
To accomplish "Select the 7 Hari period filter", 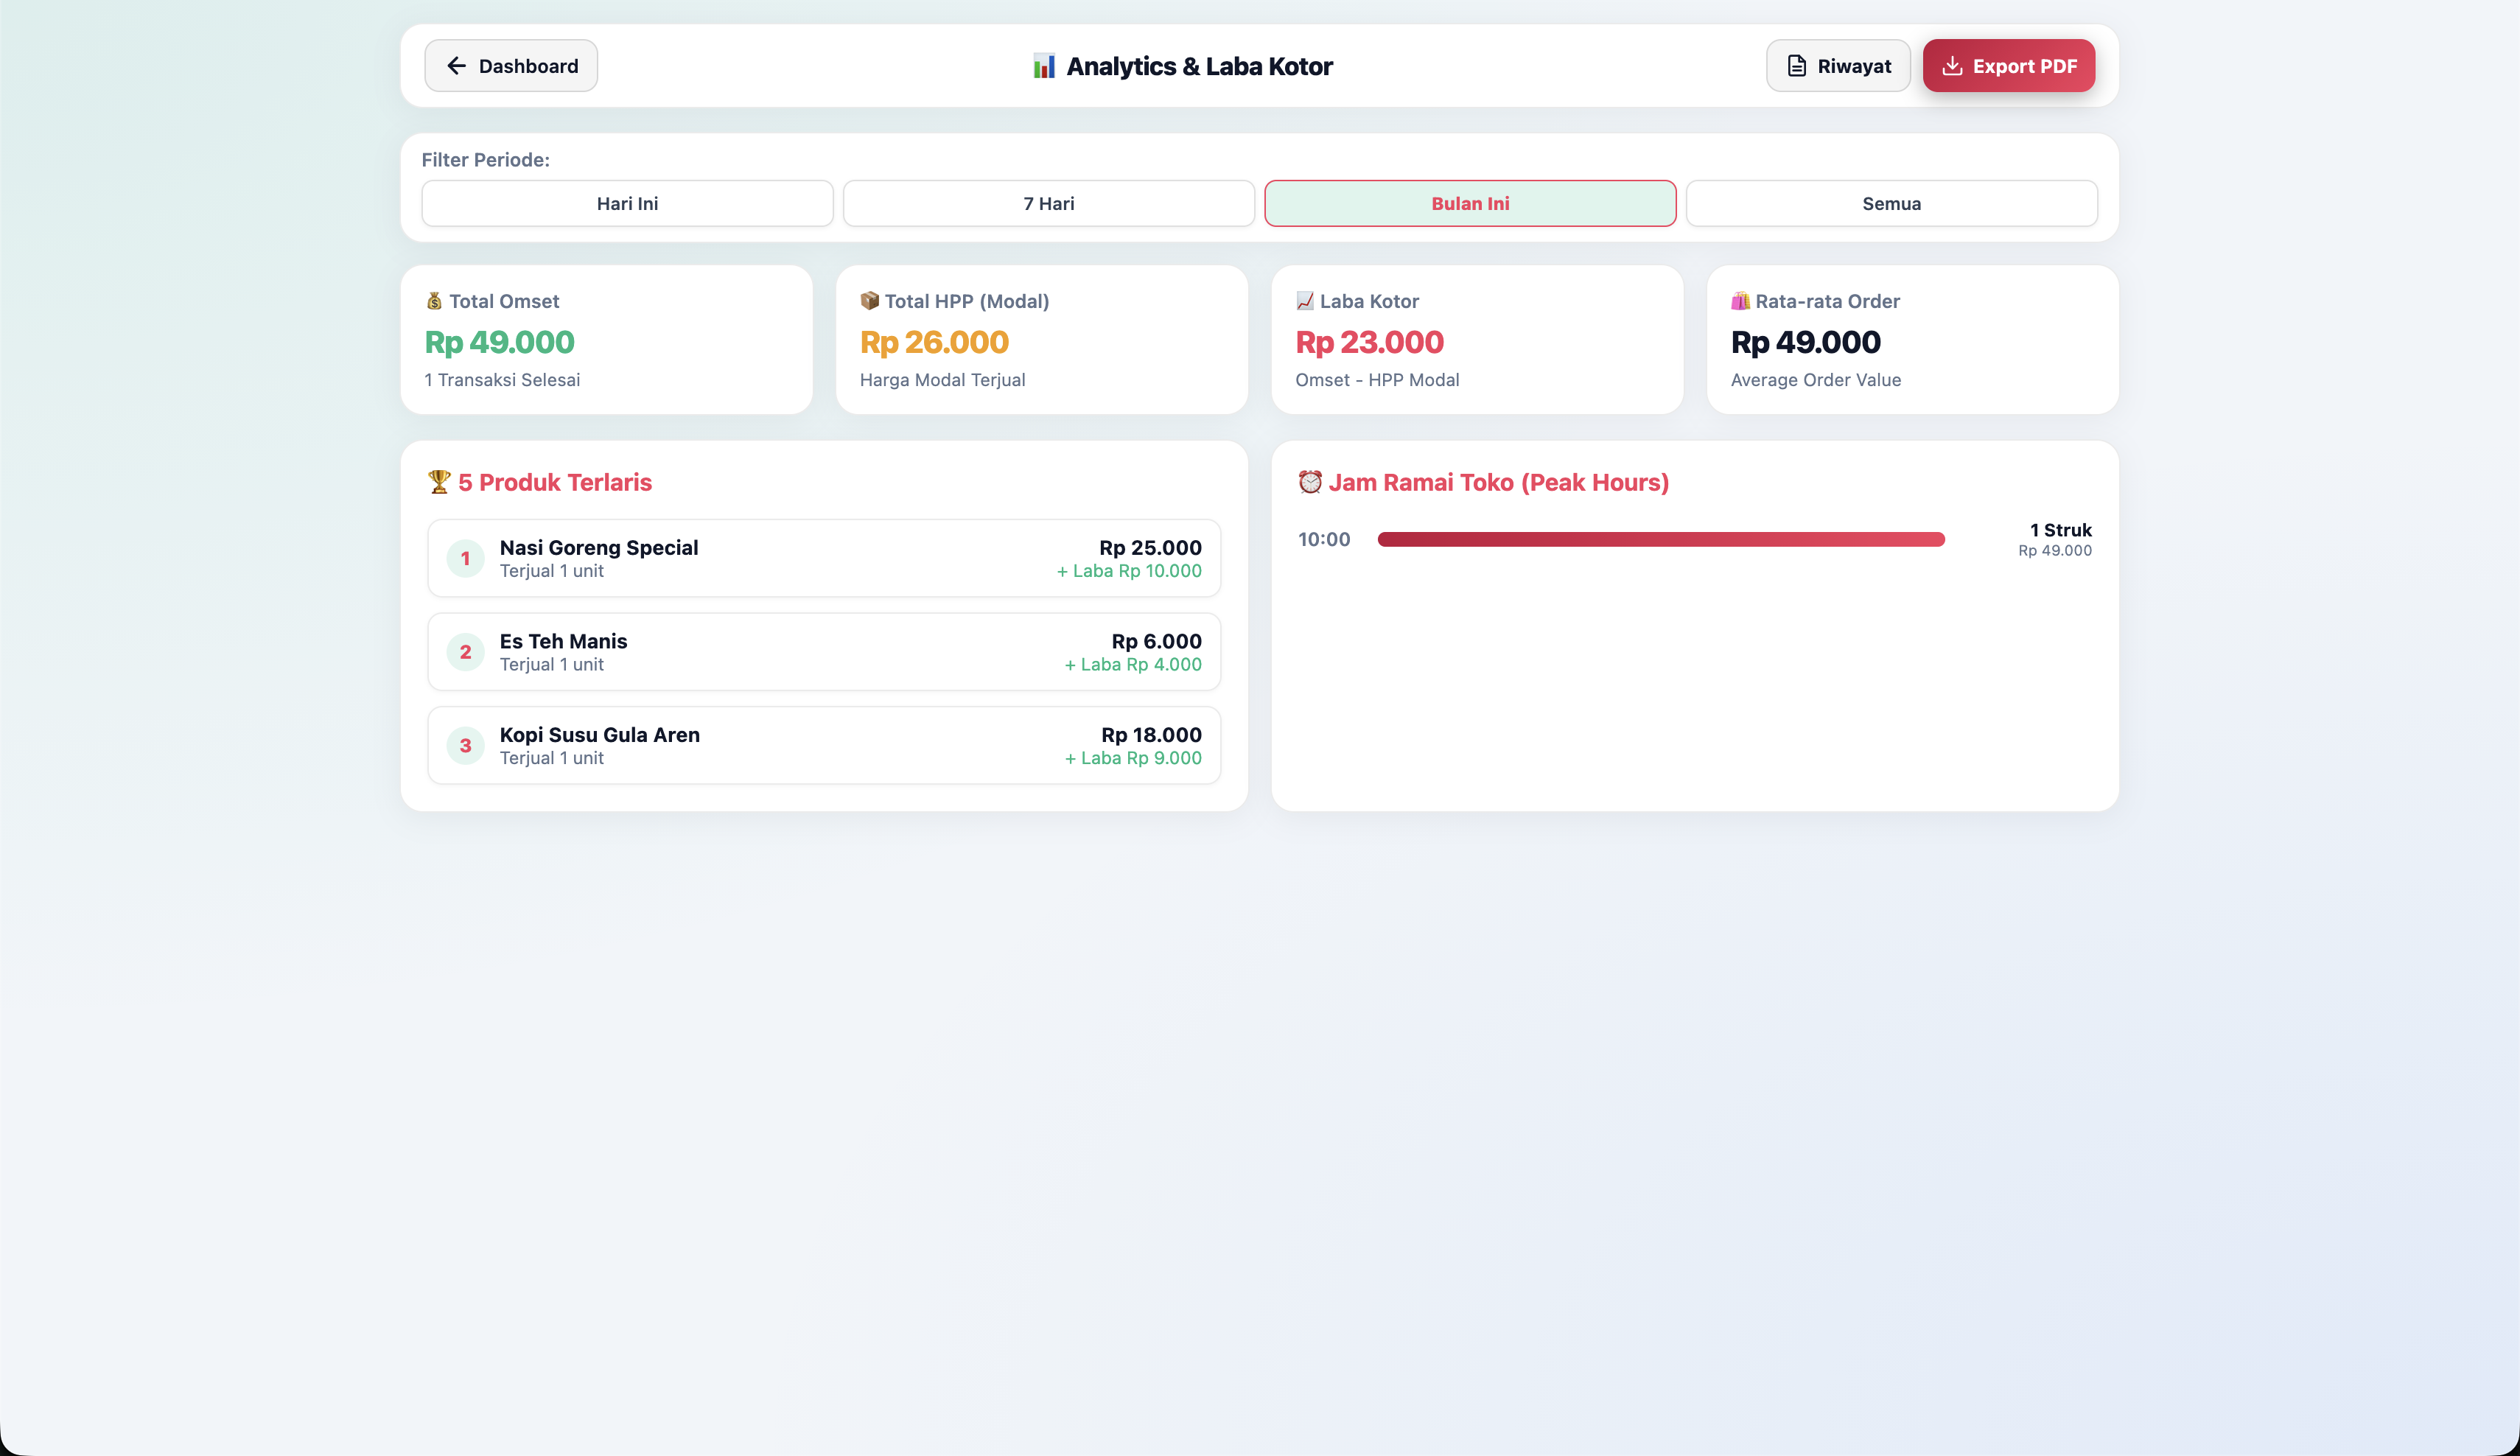I will click(1048, 203).
